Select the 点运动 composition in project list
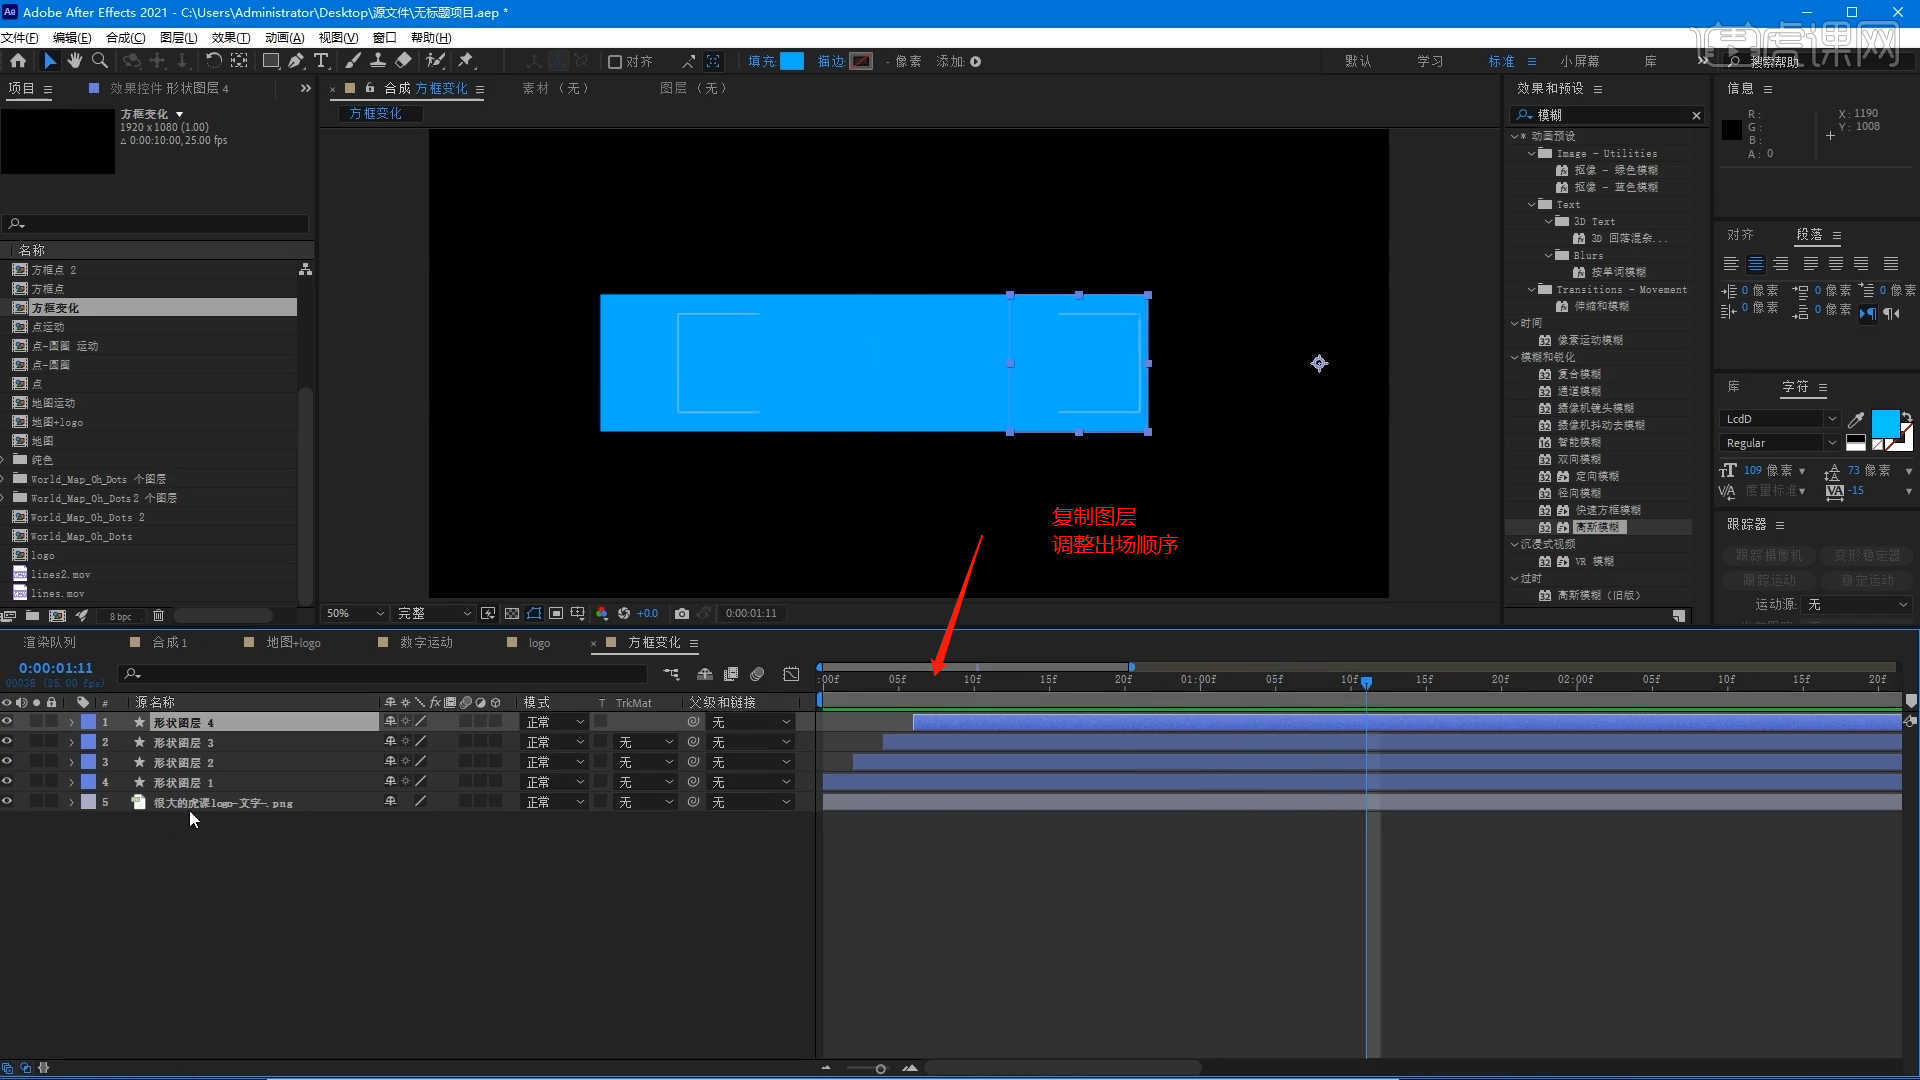This screenshot has width=1920, height=1080. (x=47, y=327)
